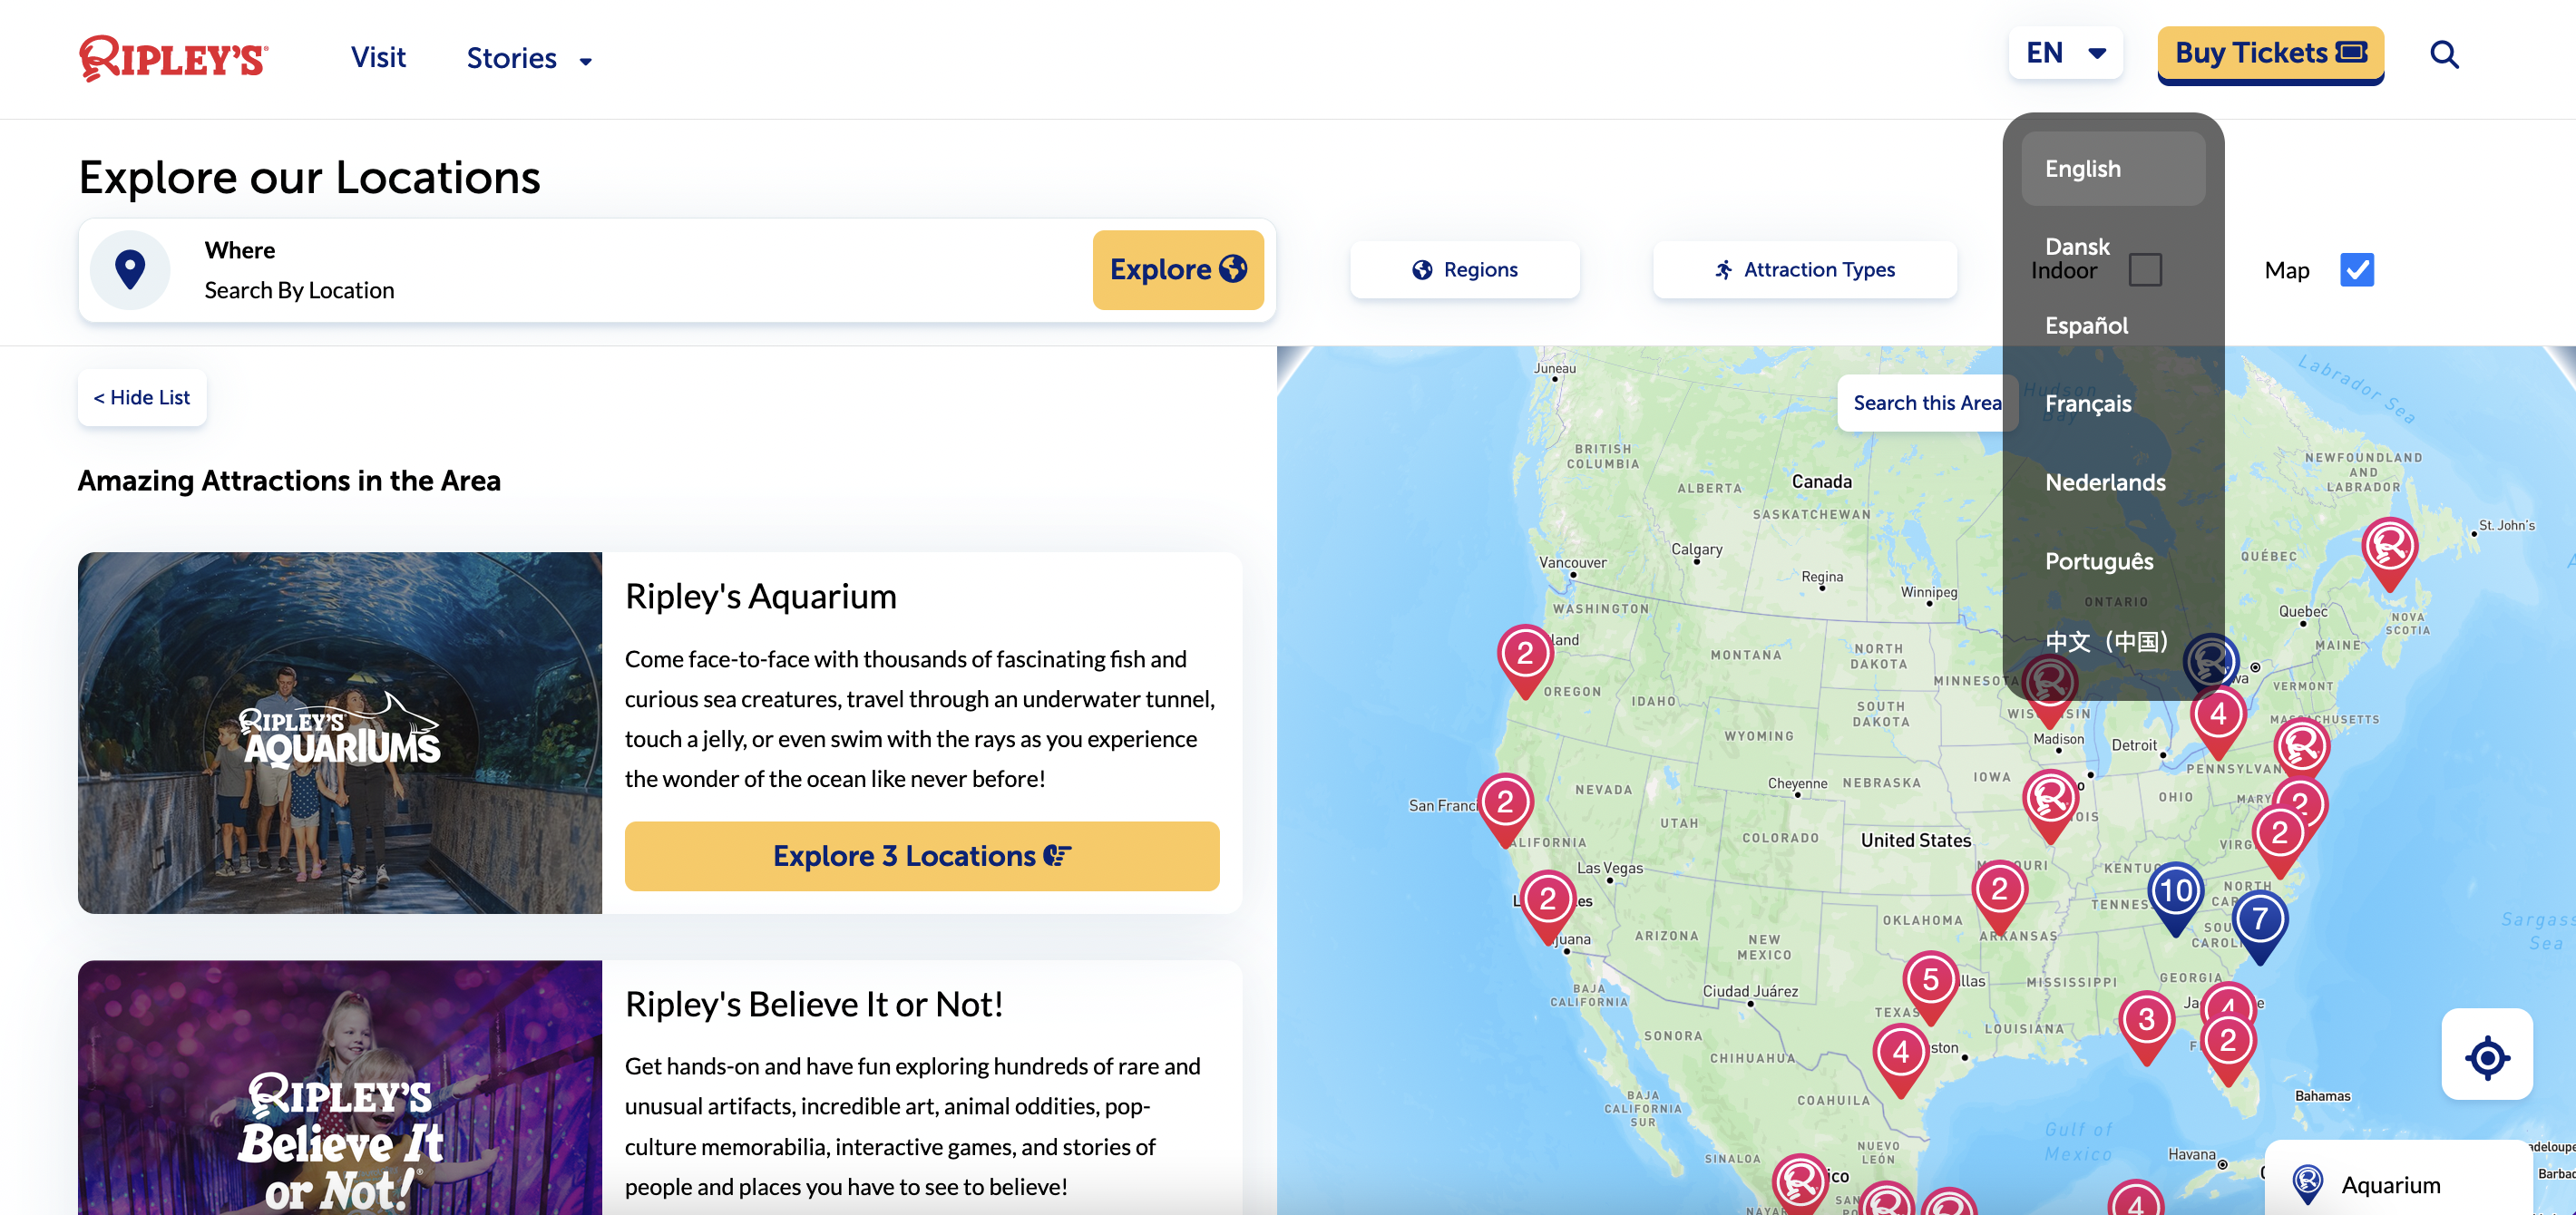Viewport: 2576px width, 1215px height.
Task: Select Português in the language list
Action: [2112, 561]
